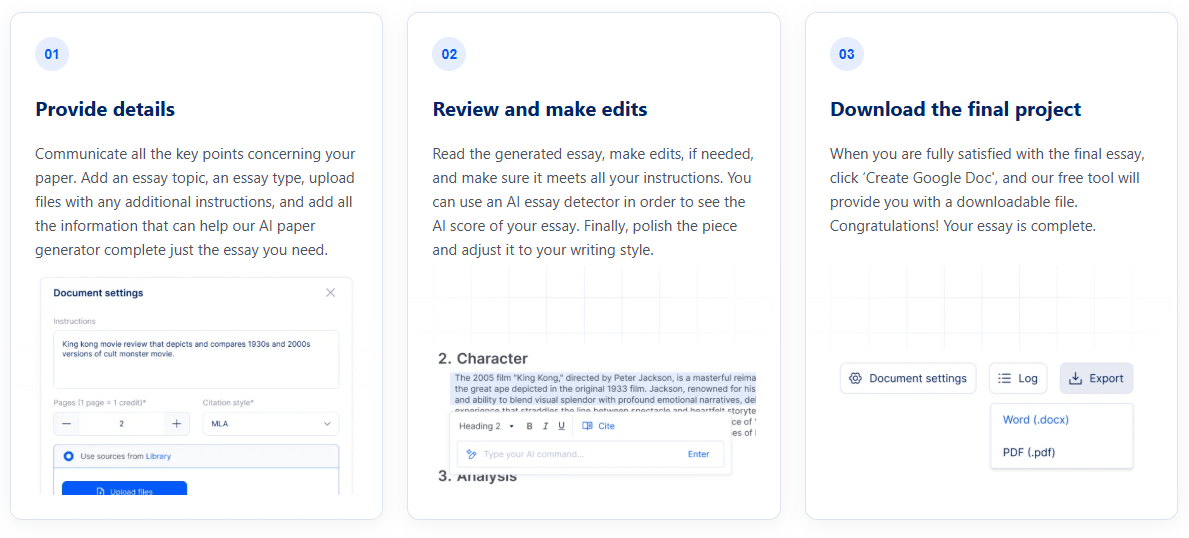Click the Cite button
The height and width of the screenshot is (538, 1189).
pos(598,426)
